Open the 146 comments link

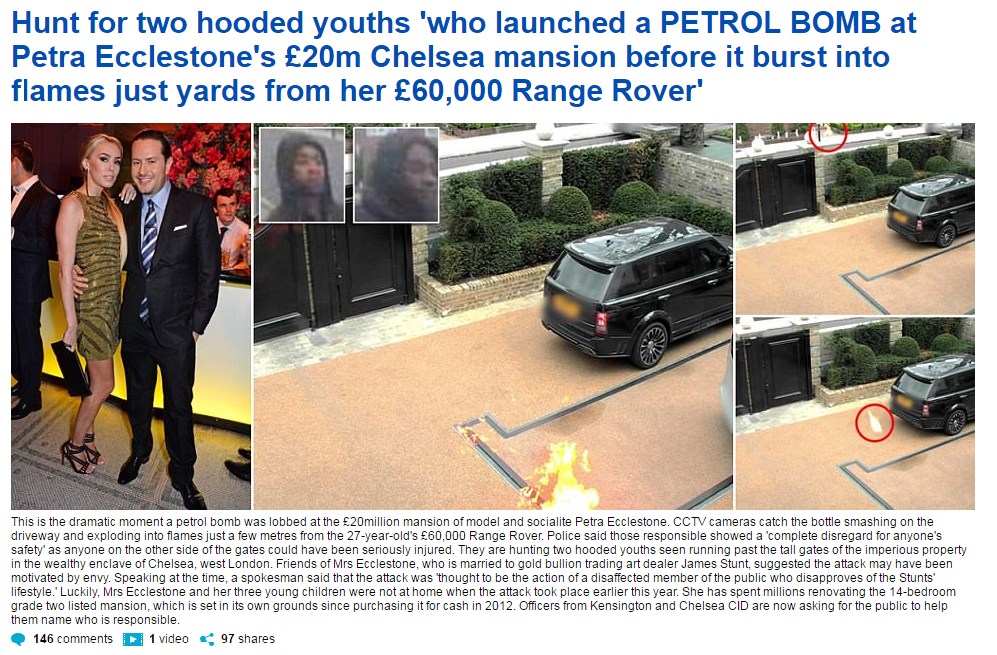[x=72, y=639]
